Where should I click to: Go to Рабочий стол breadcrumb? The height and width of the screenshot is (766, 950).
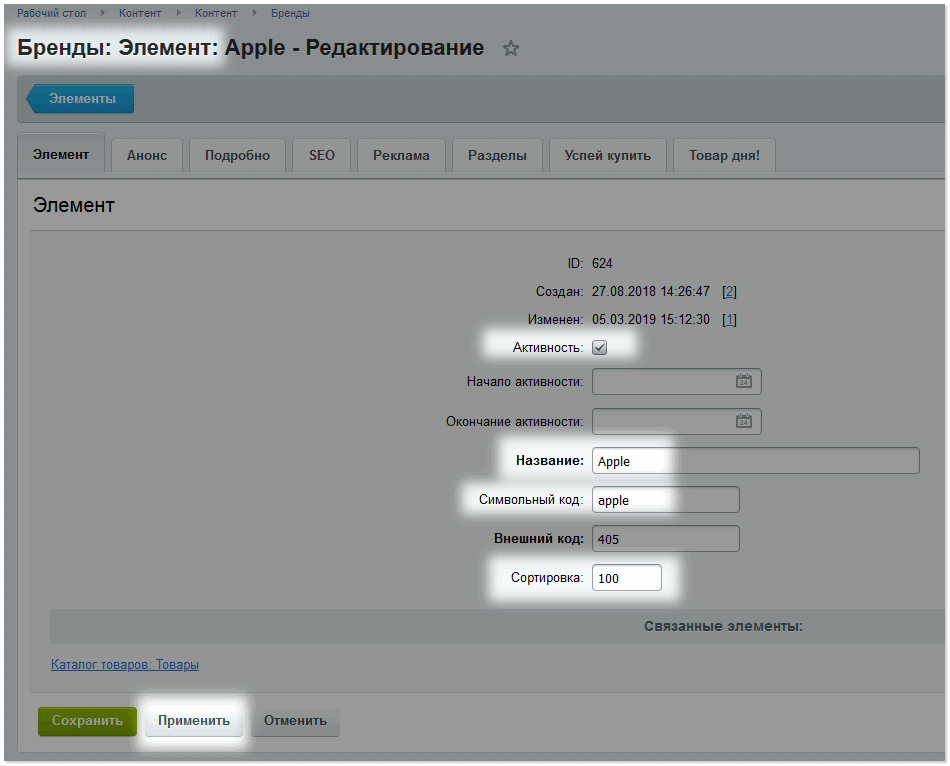(51, 13)
